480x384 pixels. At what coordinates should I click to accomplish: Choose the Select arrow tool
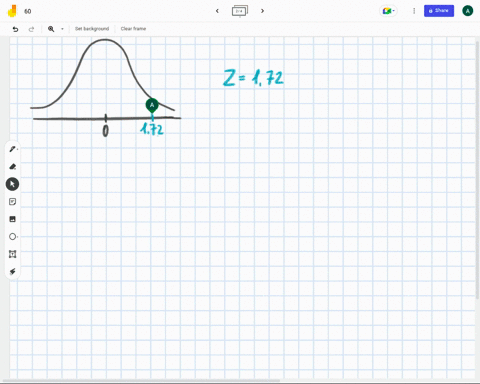(x=12, y=184)
